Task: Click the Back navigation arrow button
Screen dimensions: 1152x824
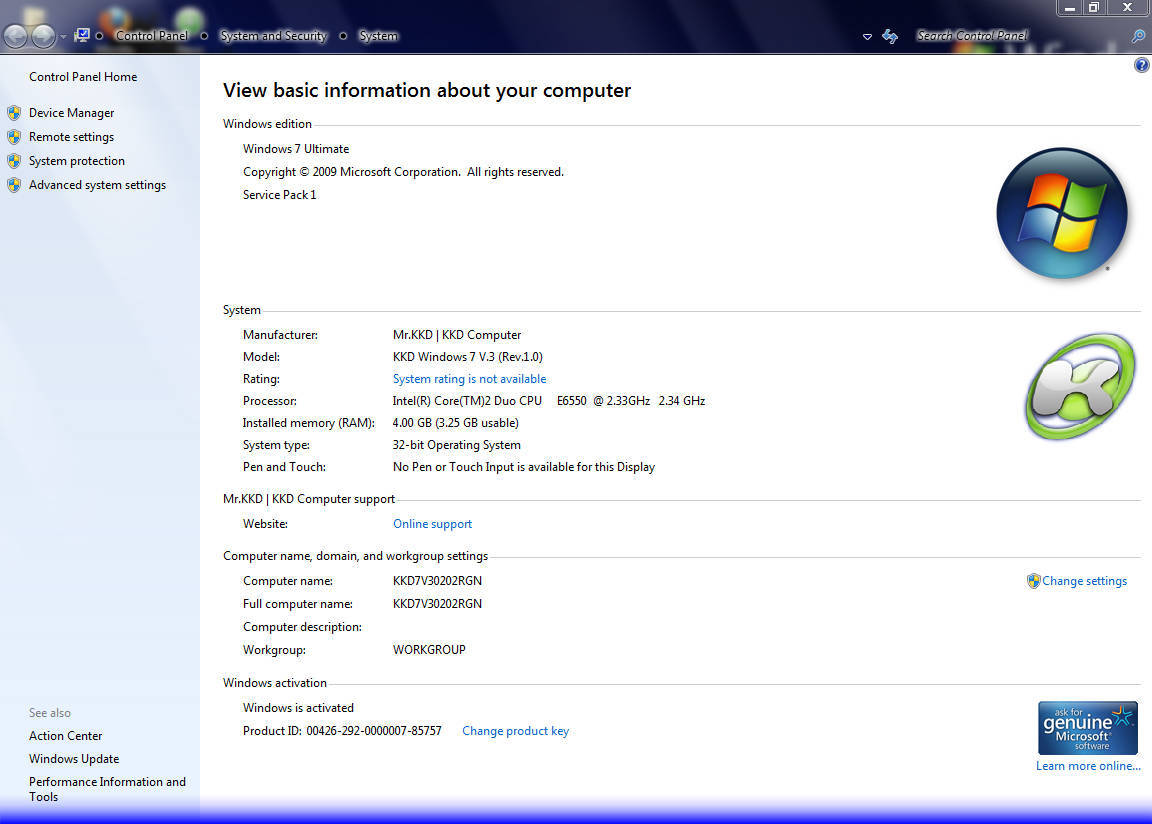Action: click(15, 35)
